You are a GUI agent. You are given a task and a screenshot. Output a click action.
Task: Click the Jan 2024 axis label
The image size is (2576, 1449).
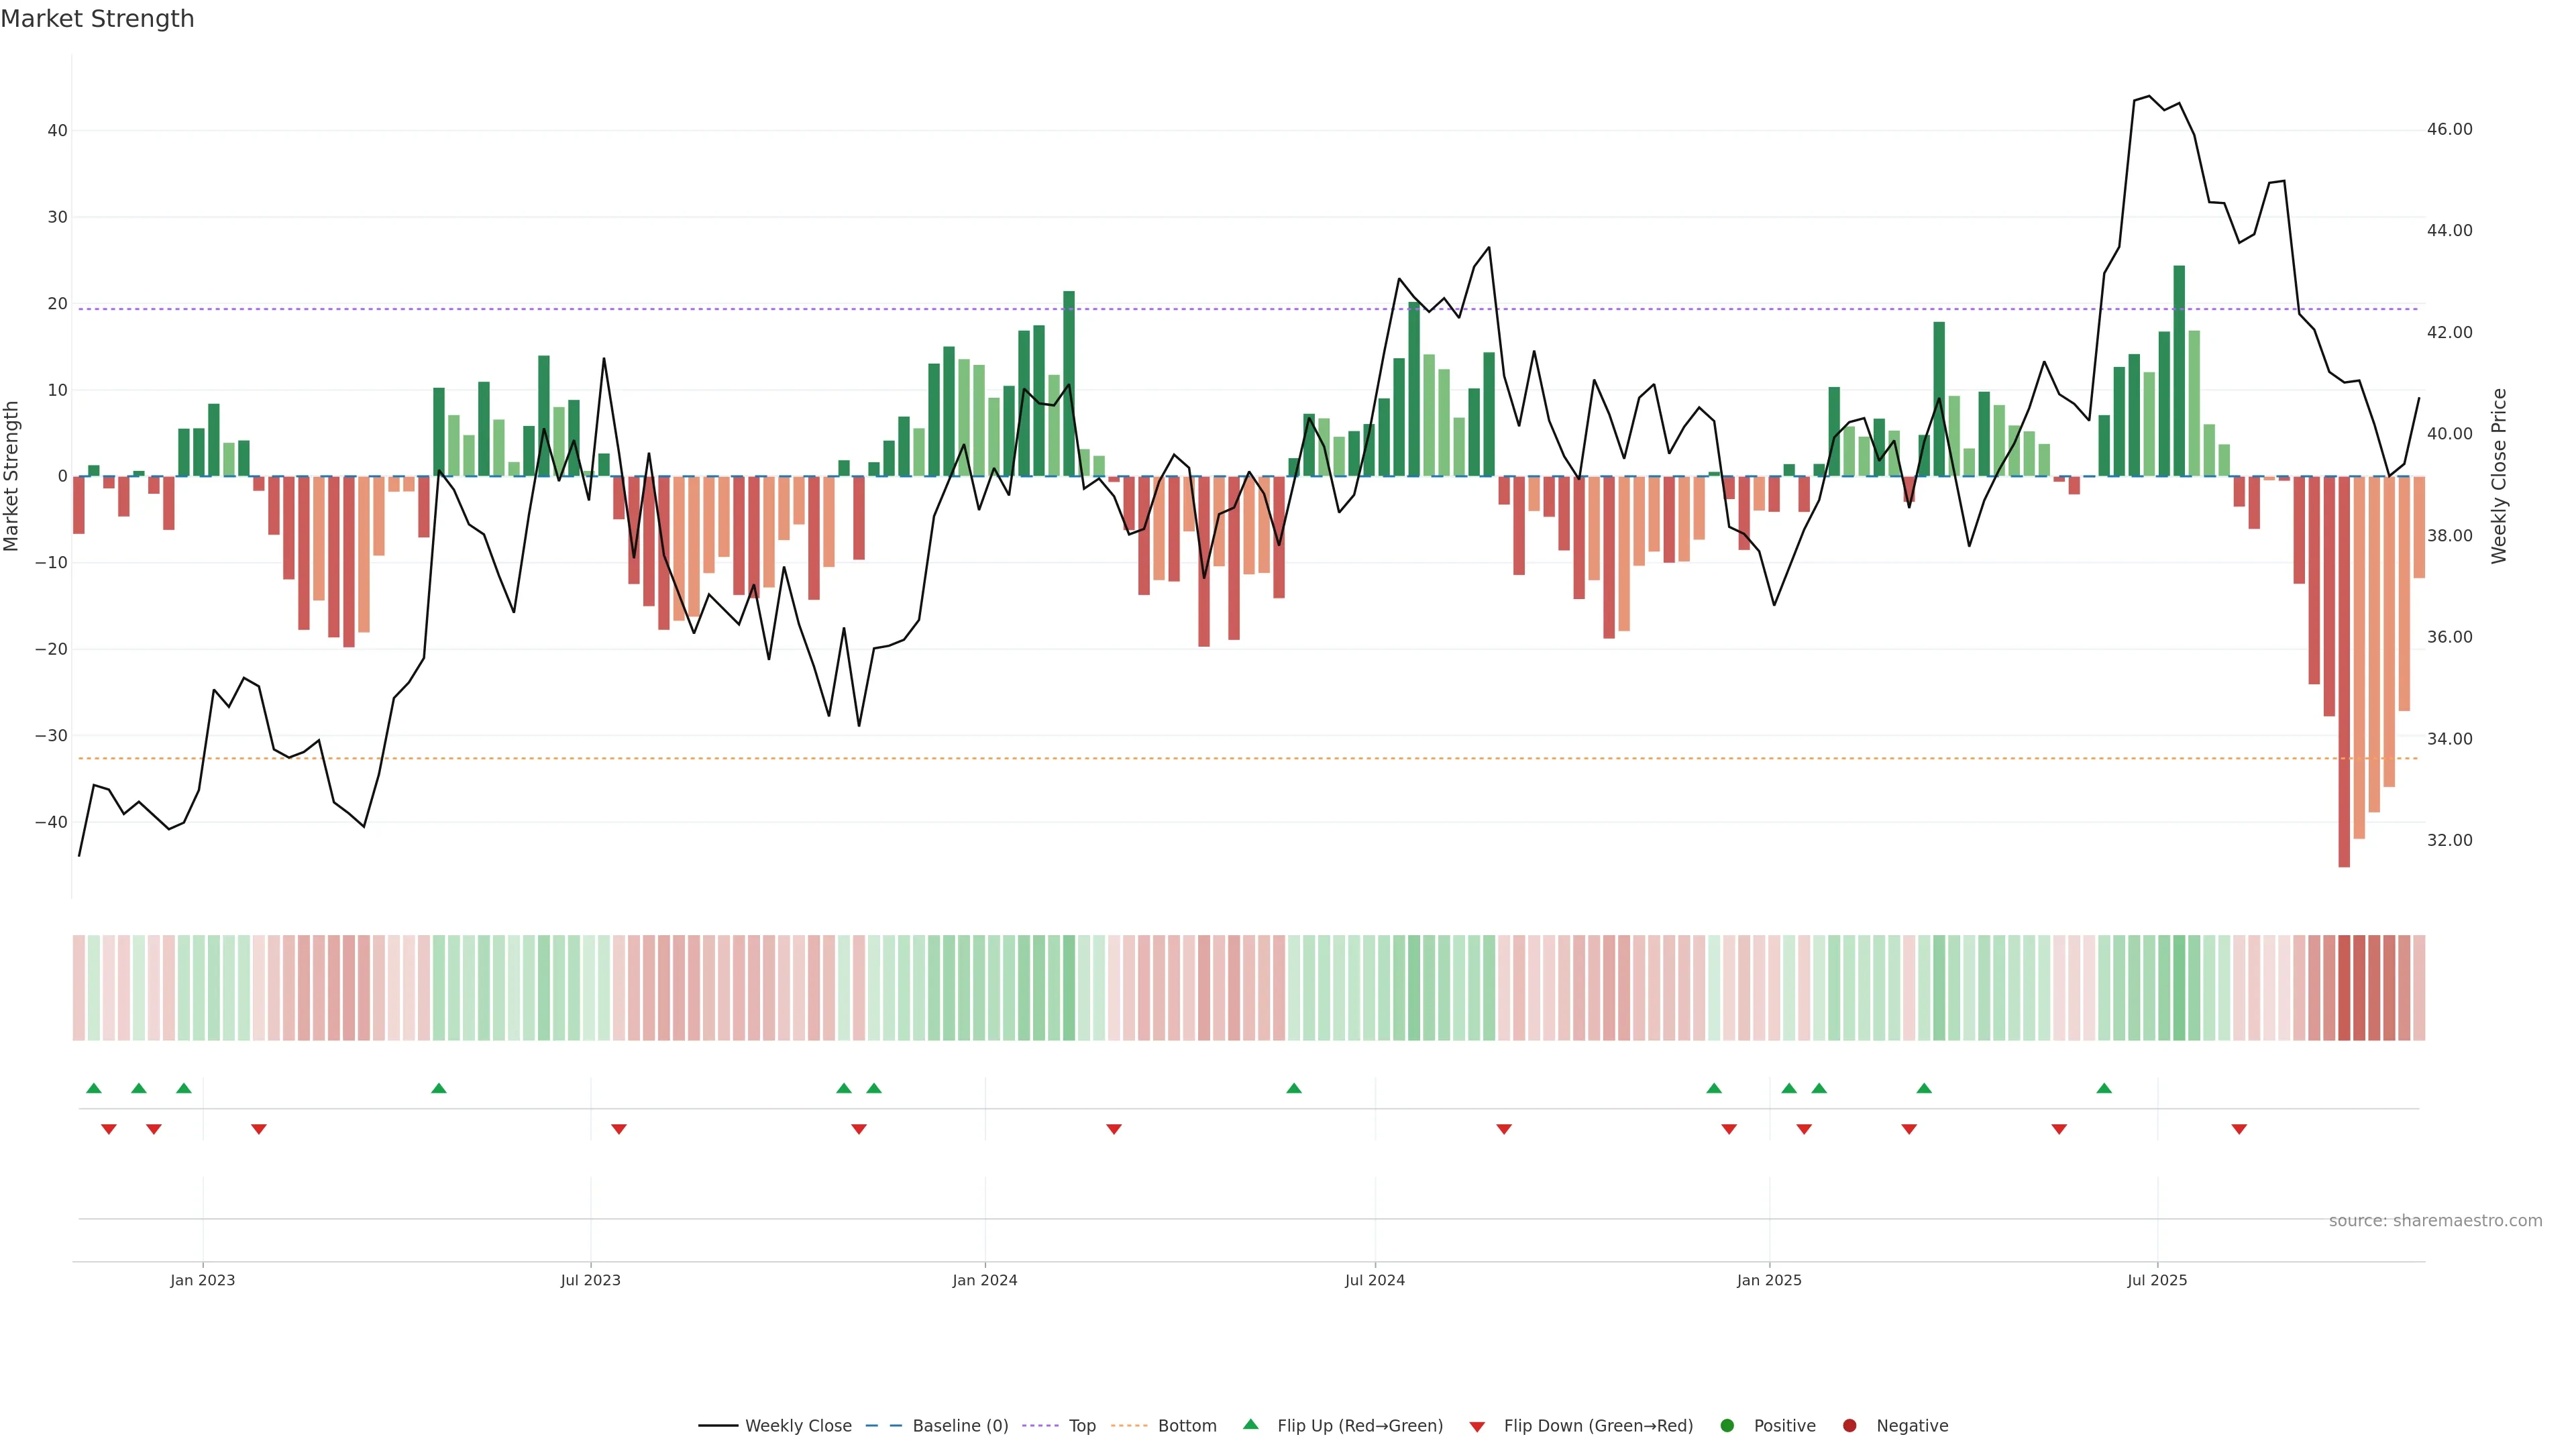click(984, 1281)
